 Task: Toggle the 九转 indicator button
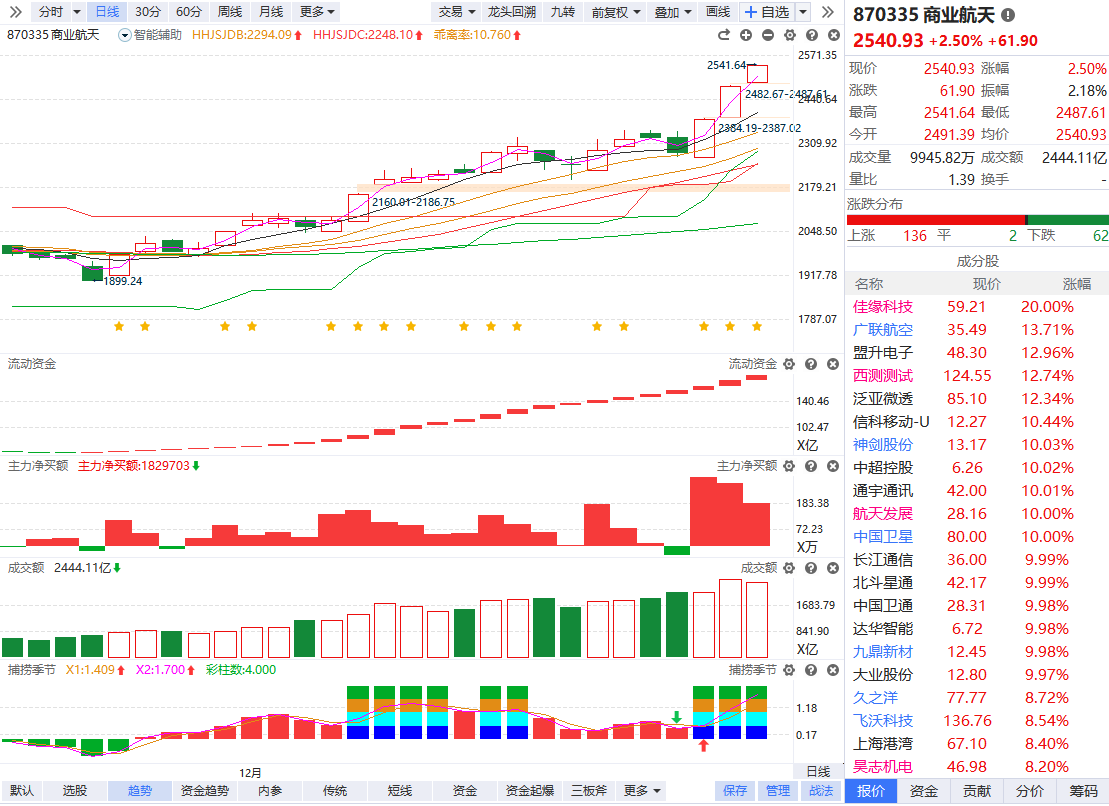coord(563,12)
